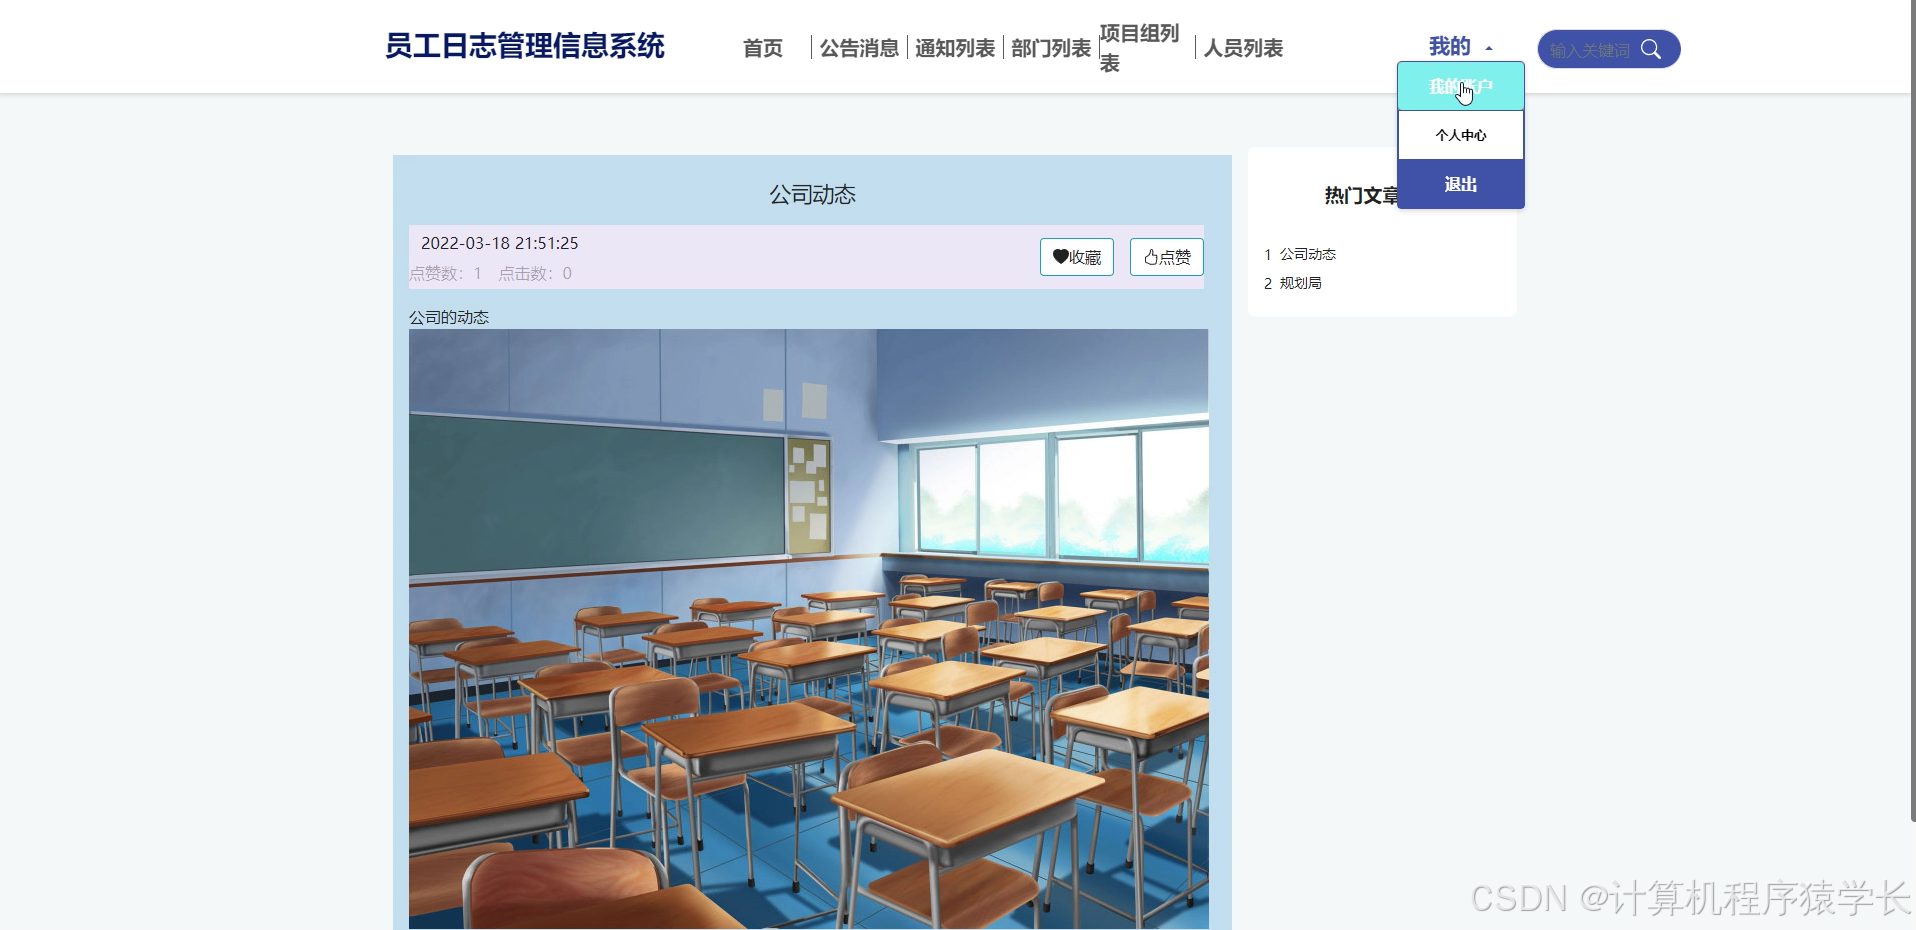
Task: Open the 项目组列表 nav item
Action: 1139,48
